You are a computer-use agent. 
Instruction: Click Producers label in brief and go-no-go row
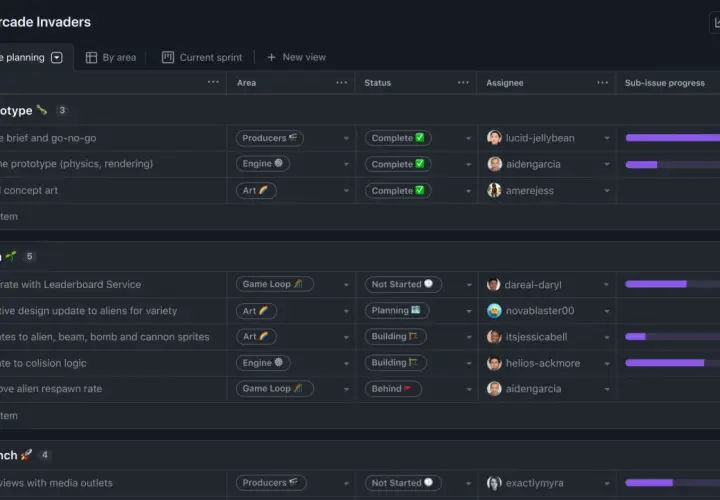(270, 138)
